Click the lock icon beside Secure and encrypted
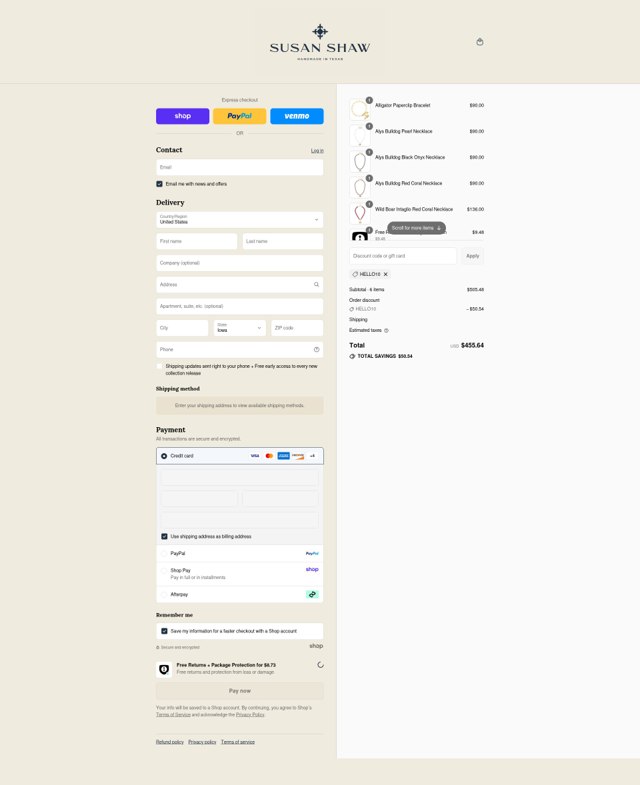This screenshot has width=640, height=785. 158,647
